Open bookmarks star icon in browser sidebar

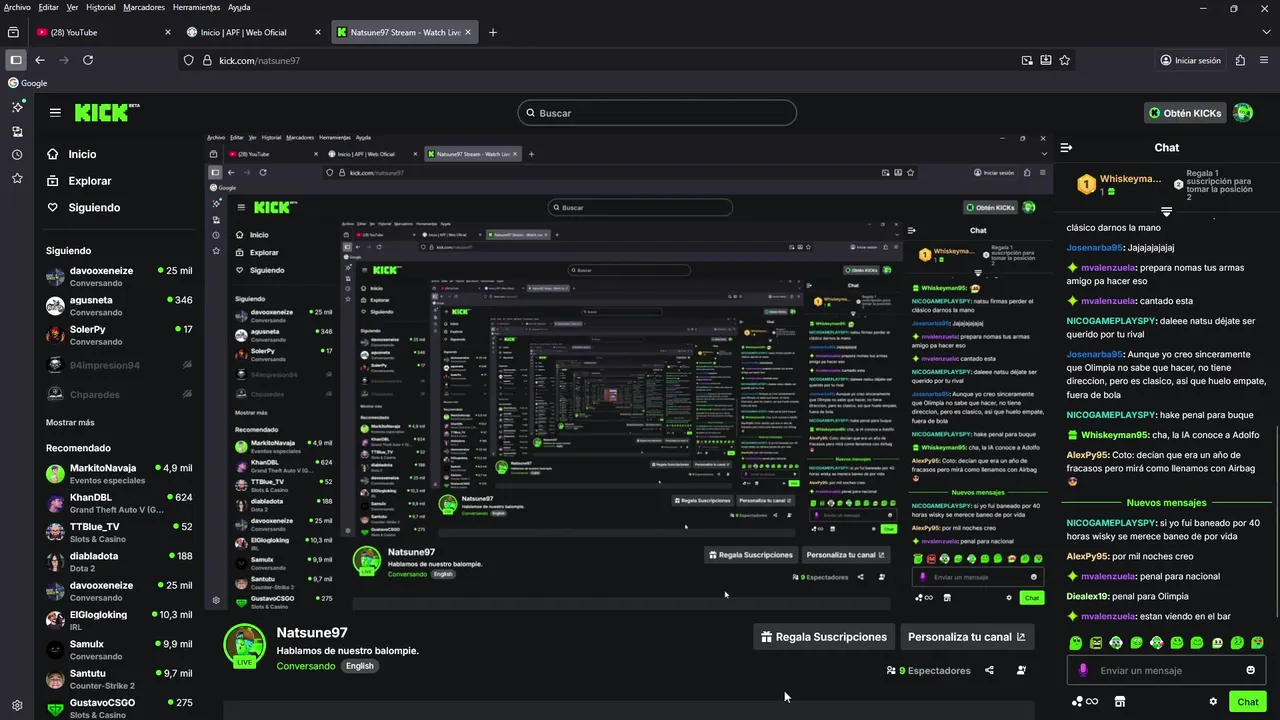coord(17,178)
